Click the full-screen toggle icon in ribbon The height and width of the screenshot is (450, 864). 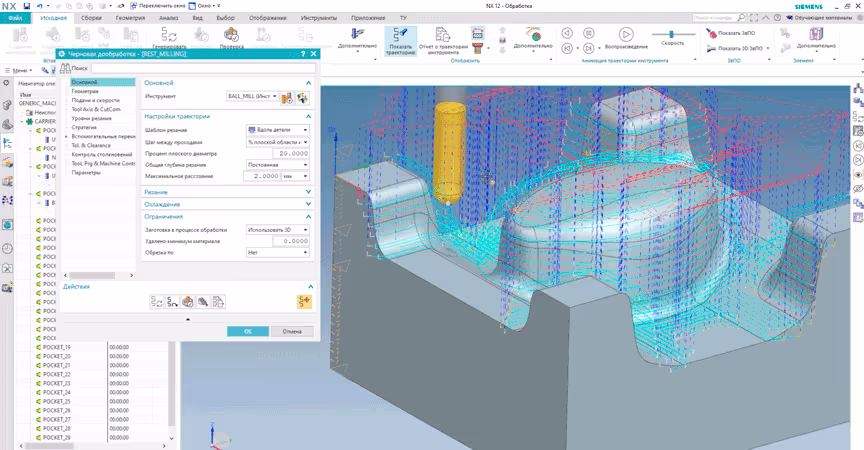754,18
